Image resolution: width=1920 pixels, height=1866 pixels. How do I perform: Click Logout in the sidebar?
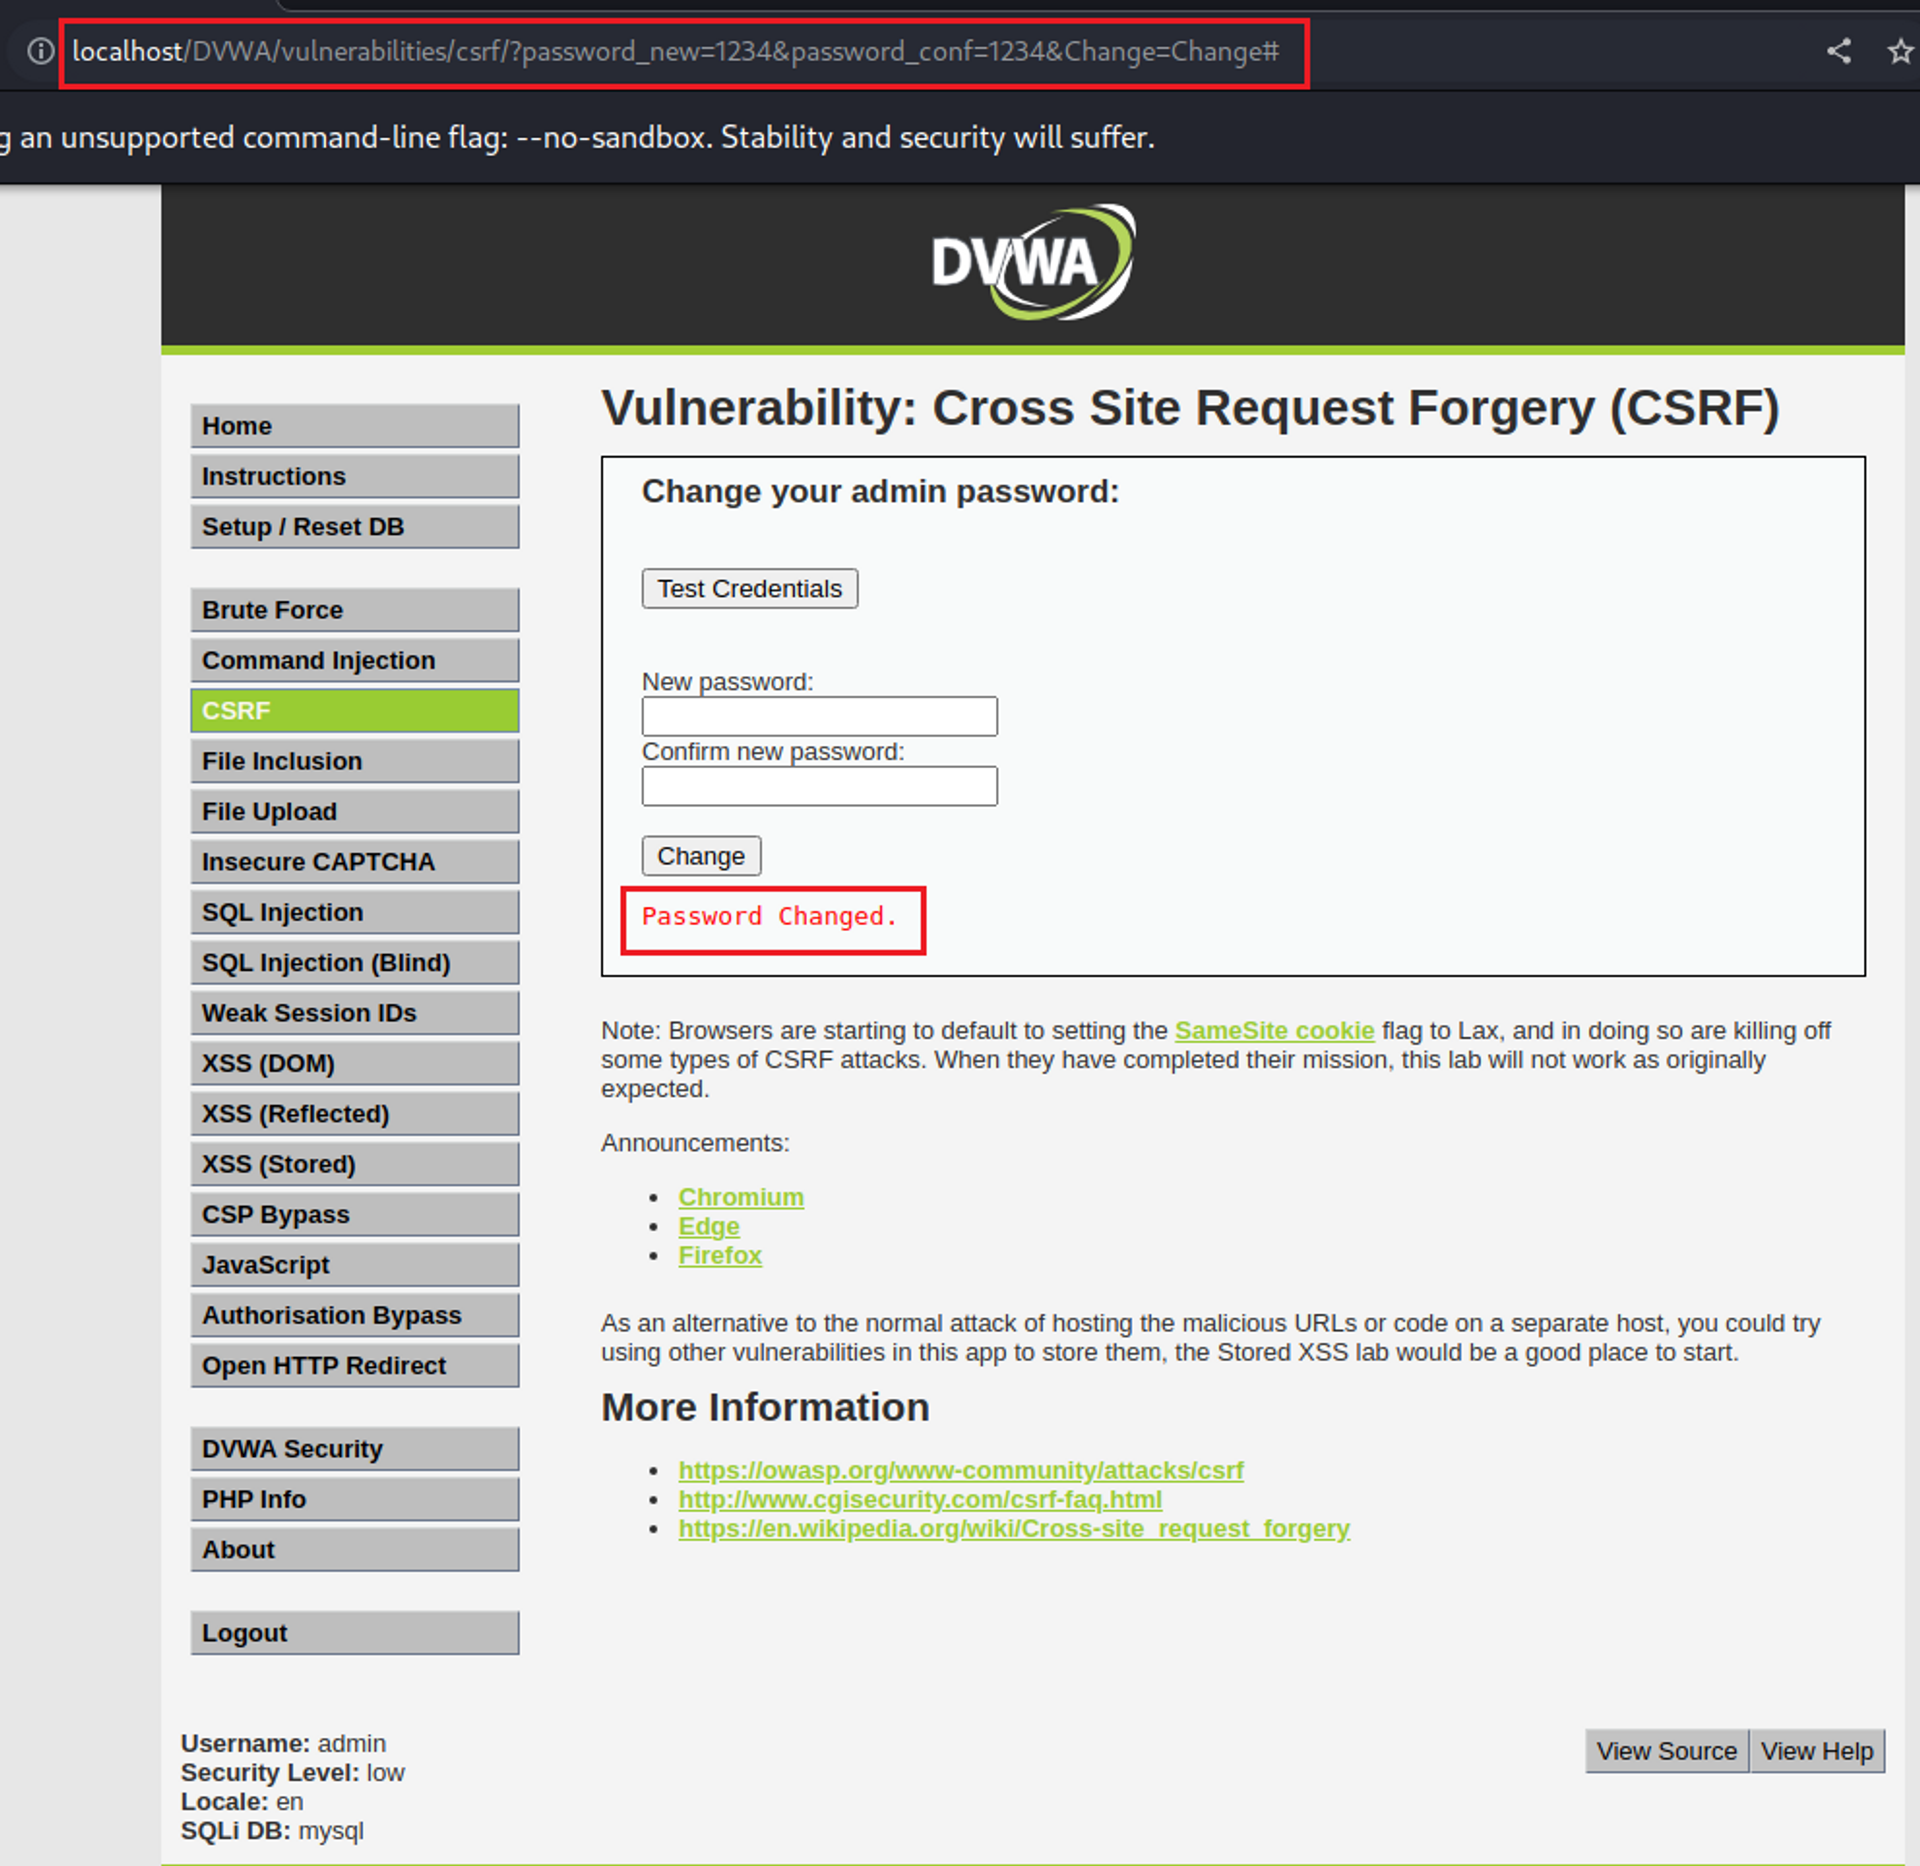coord(354,1633)
